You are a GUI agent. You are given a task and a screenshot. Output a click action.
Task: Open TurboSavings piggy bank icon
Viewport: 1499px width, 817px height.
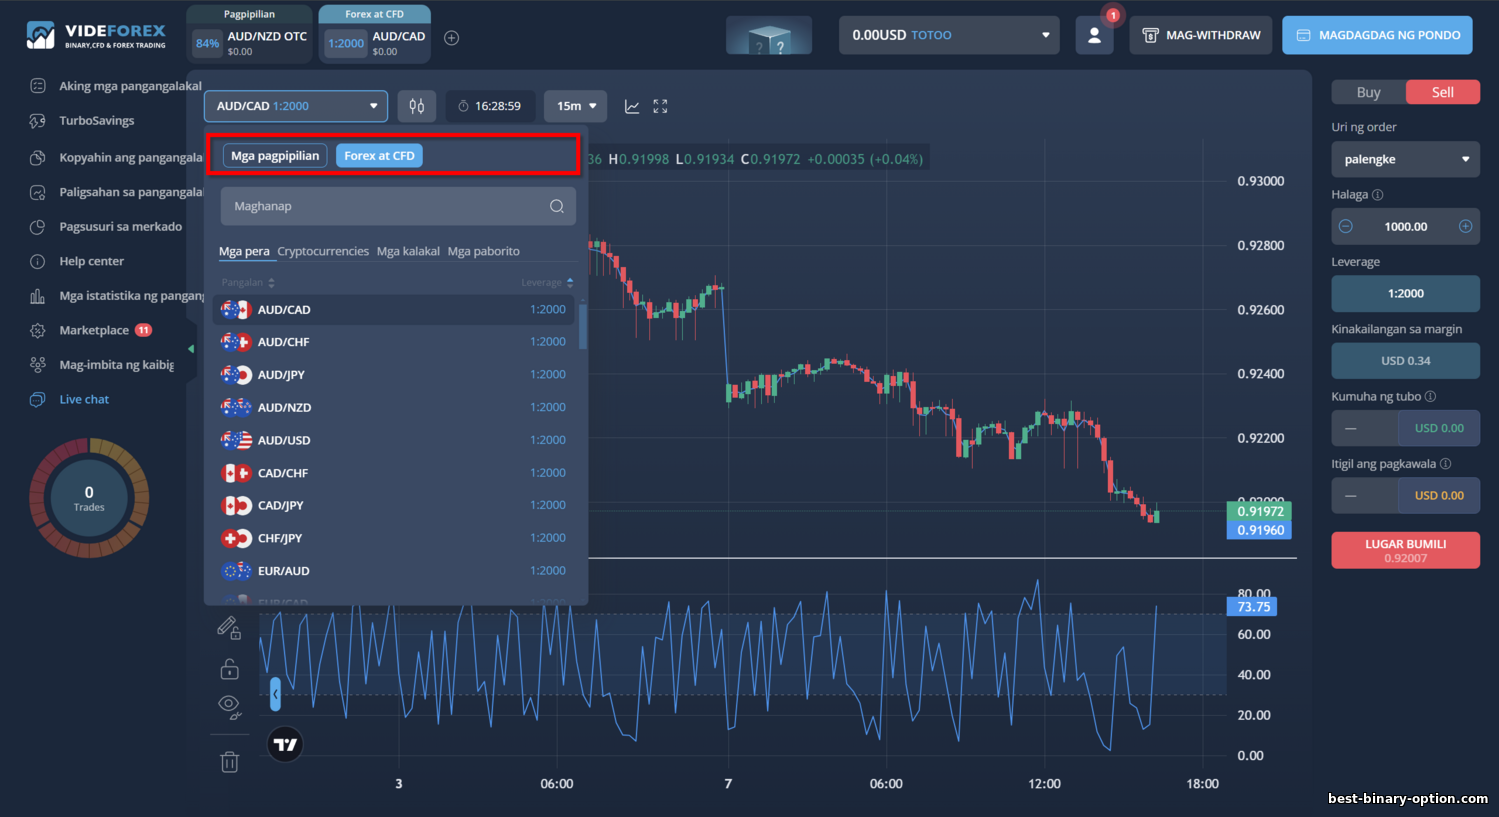click(38, 121)
